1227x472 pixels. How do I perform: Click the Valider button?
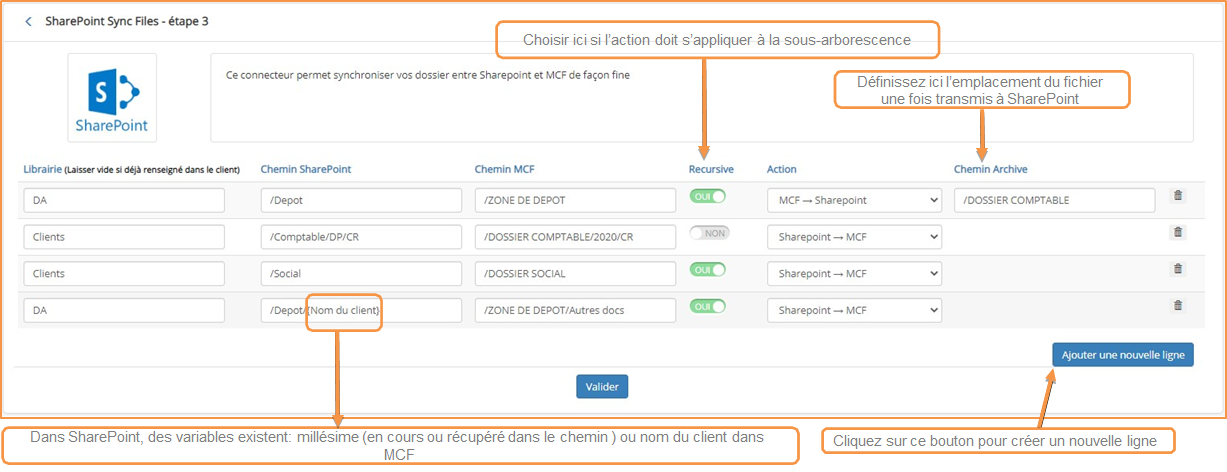(x=602, y=386)
